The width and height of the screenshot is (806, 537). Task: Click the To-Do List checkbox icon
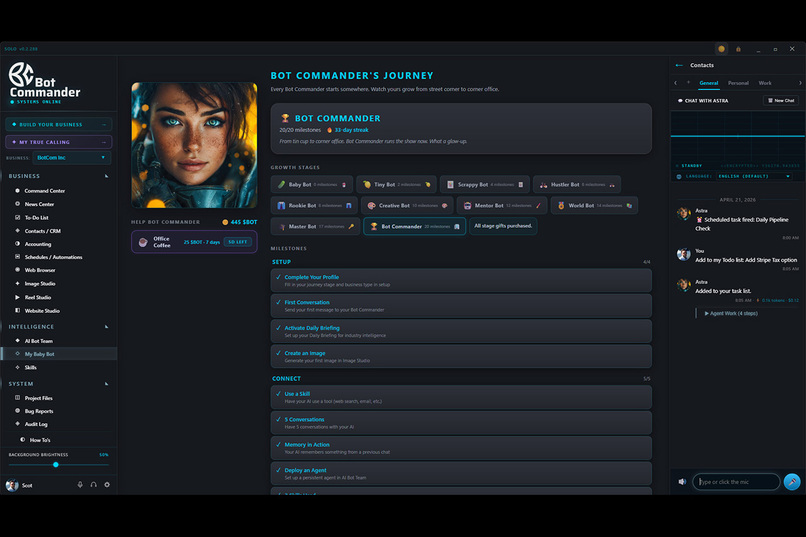[17, 217]
